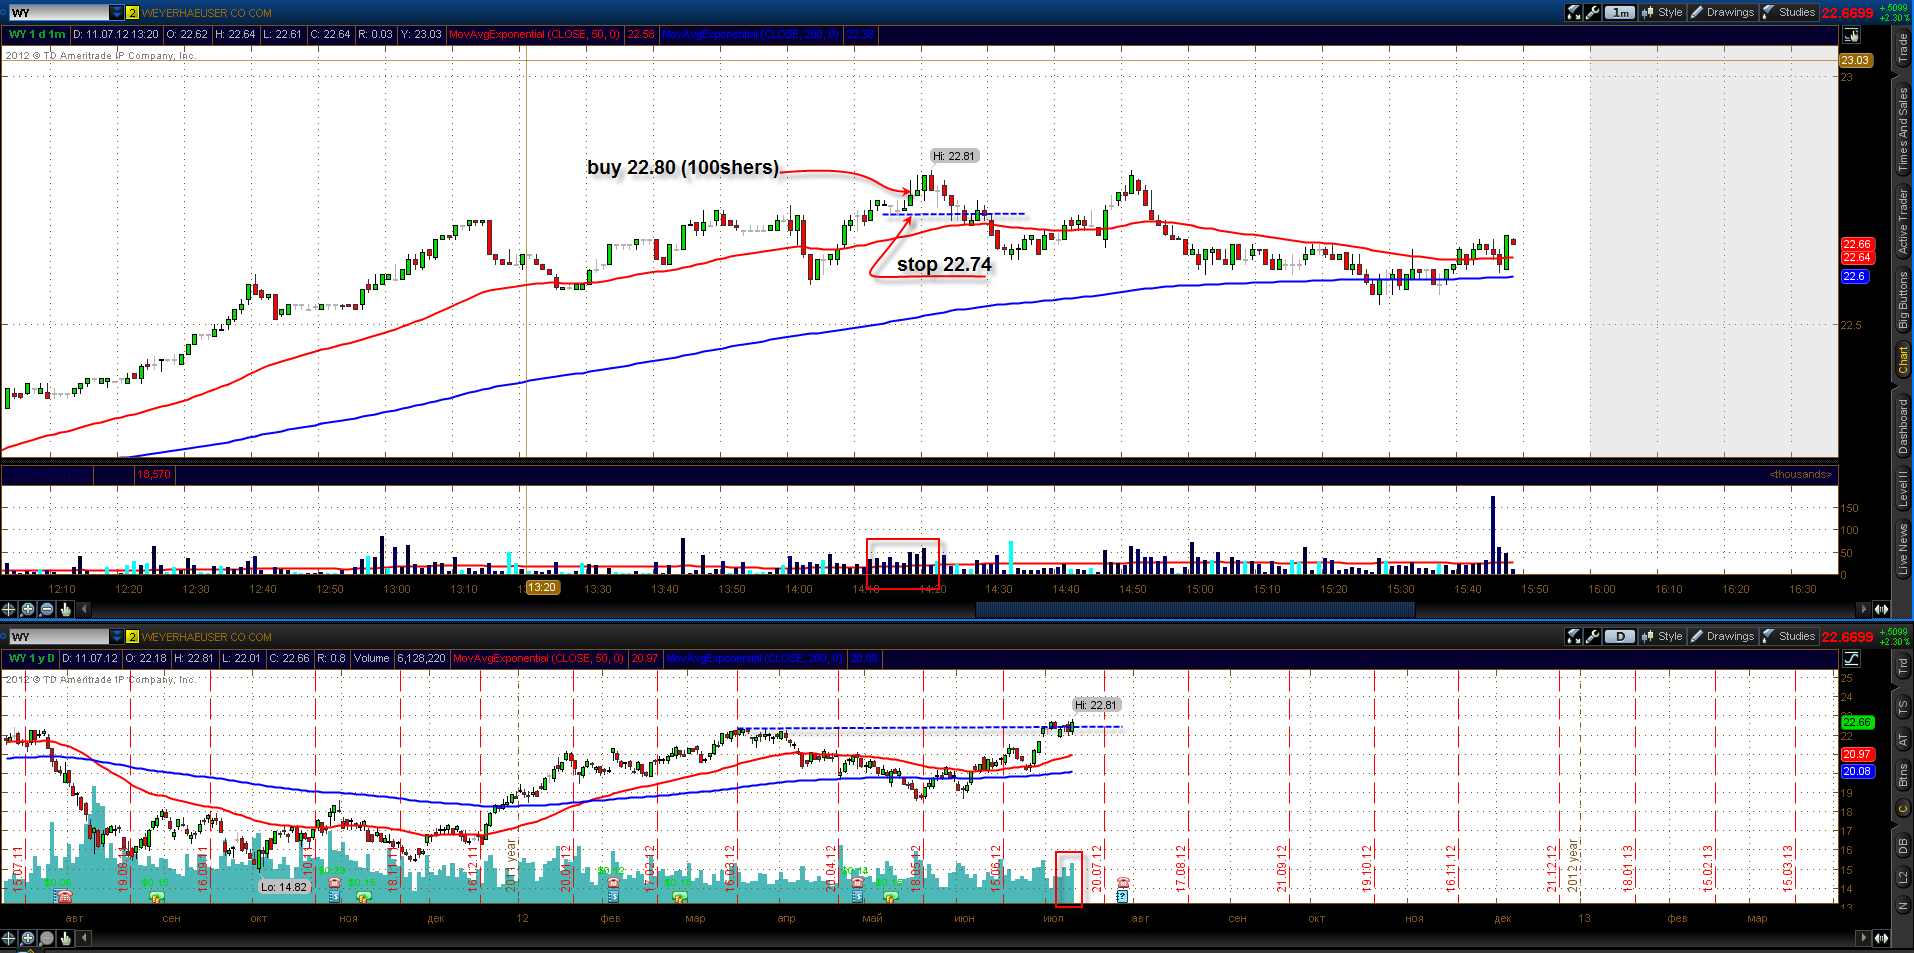Screen dimensions: 1914x953
Task: Click yellow link number 2 on lower chart
Action: (x=132, y=637)
